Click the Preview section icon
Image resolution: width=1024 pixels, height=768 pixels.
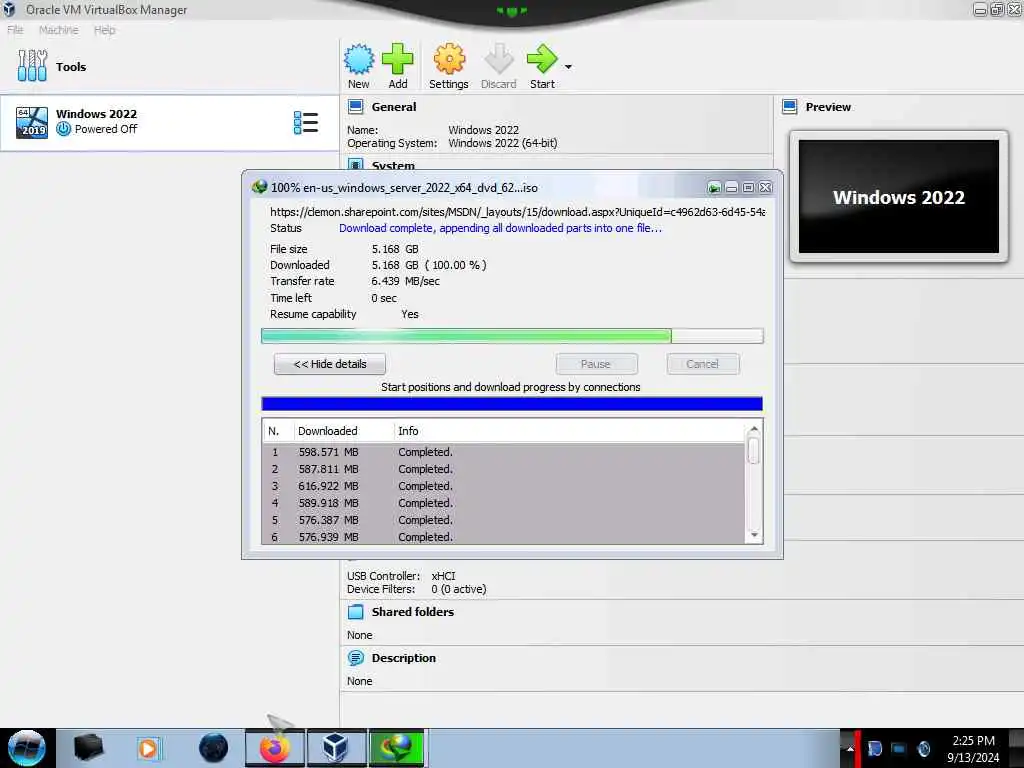tap(790, 106)
